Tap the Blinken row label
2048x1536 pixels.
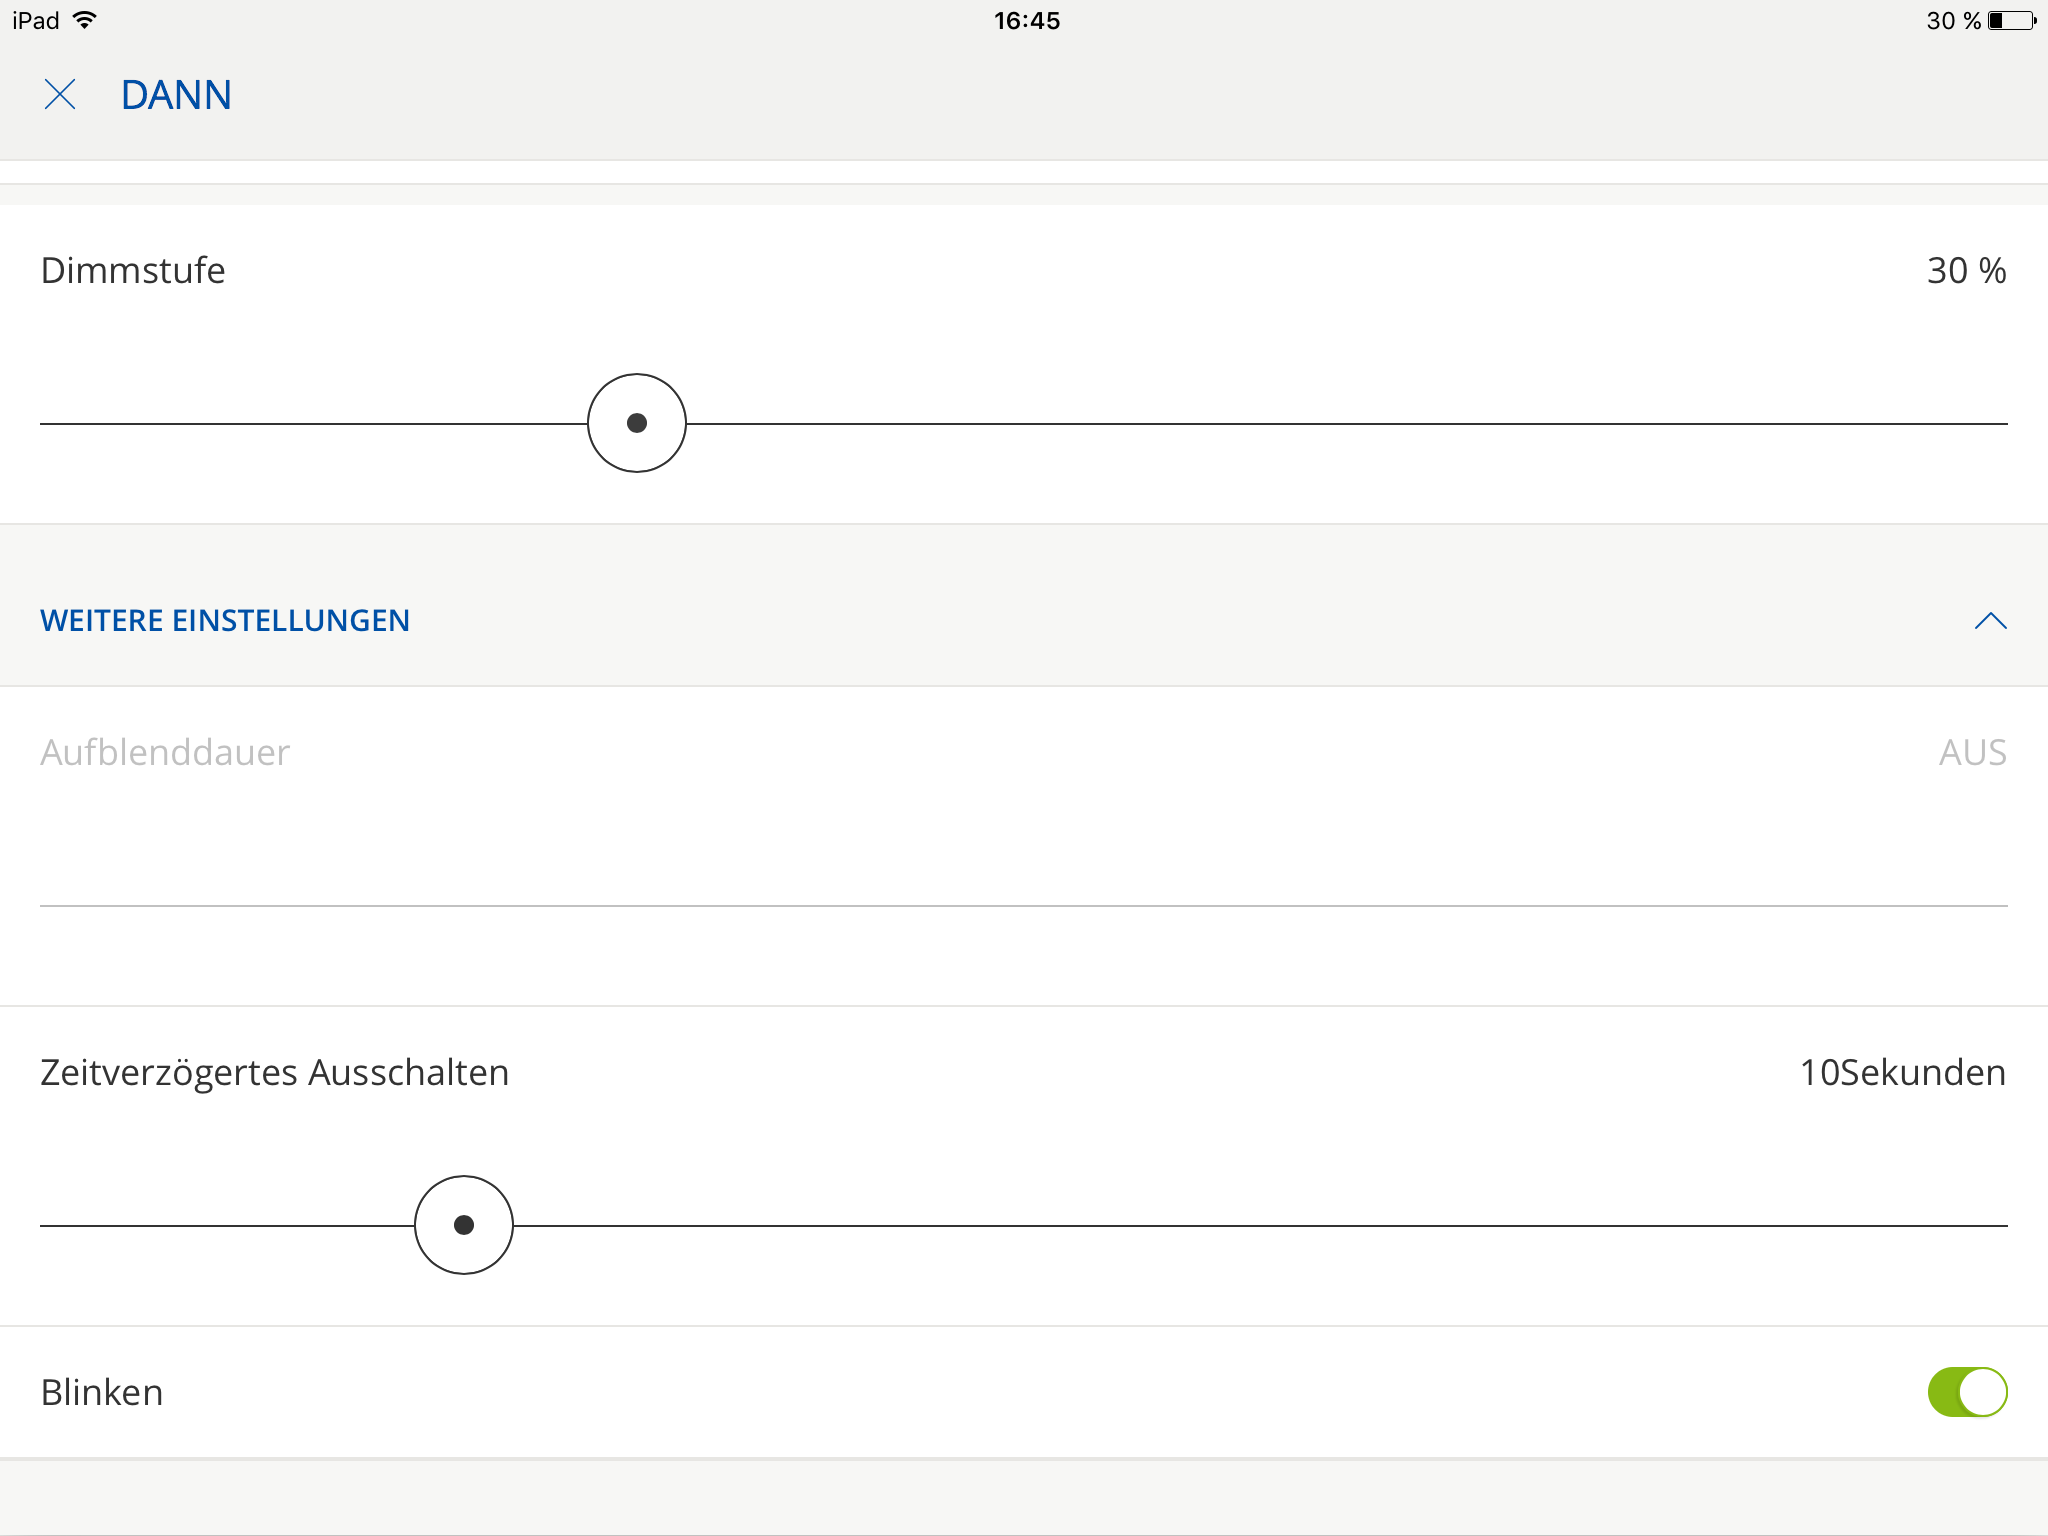click(102, 1393)
